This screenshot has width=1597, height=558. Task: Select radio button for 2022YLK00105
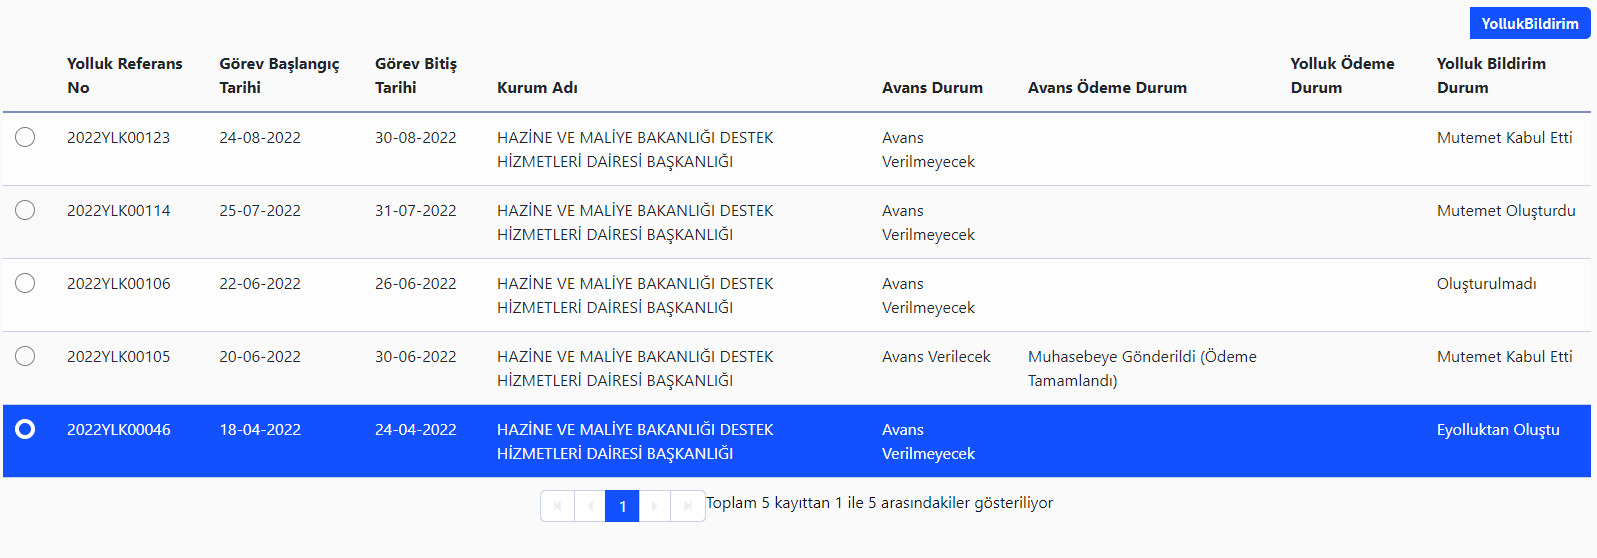point(25,356)
